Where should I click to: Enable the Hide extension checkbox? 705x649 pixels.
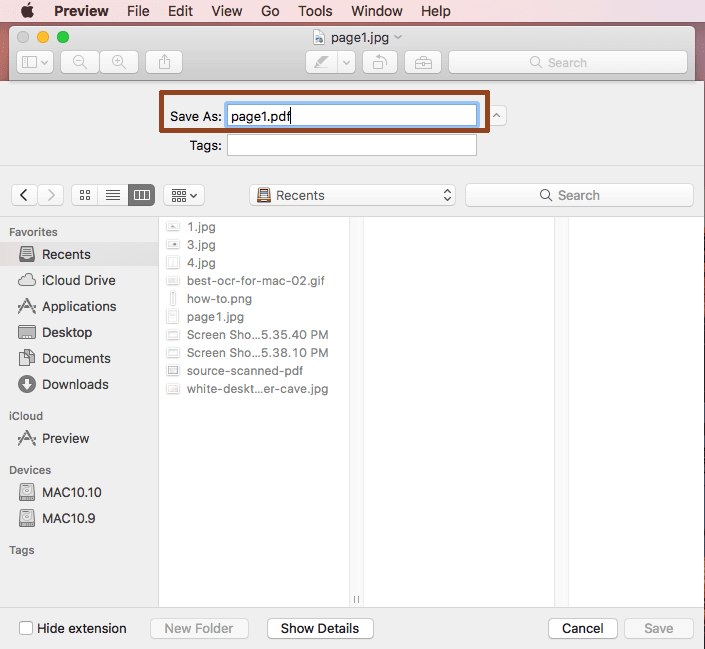coord(26,628)
